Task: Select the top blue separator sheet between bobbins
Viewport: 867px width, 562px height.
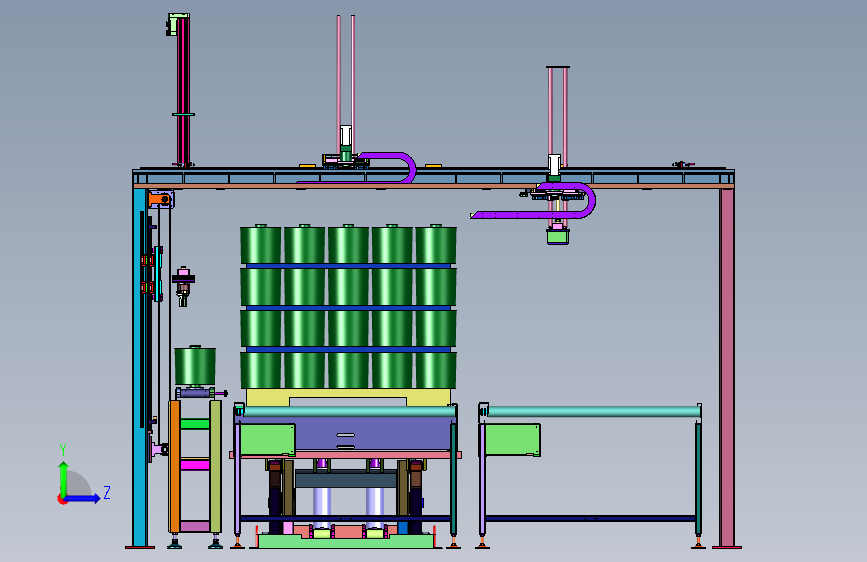Action: pyautogui.click(x=348, y=266)
